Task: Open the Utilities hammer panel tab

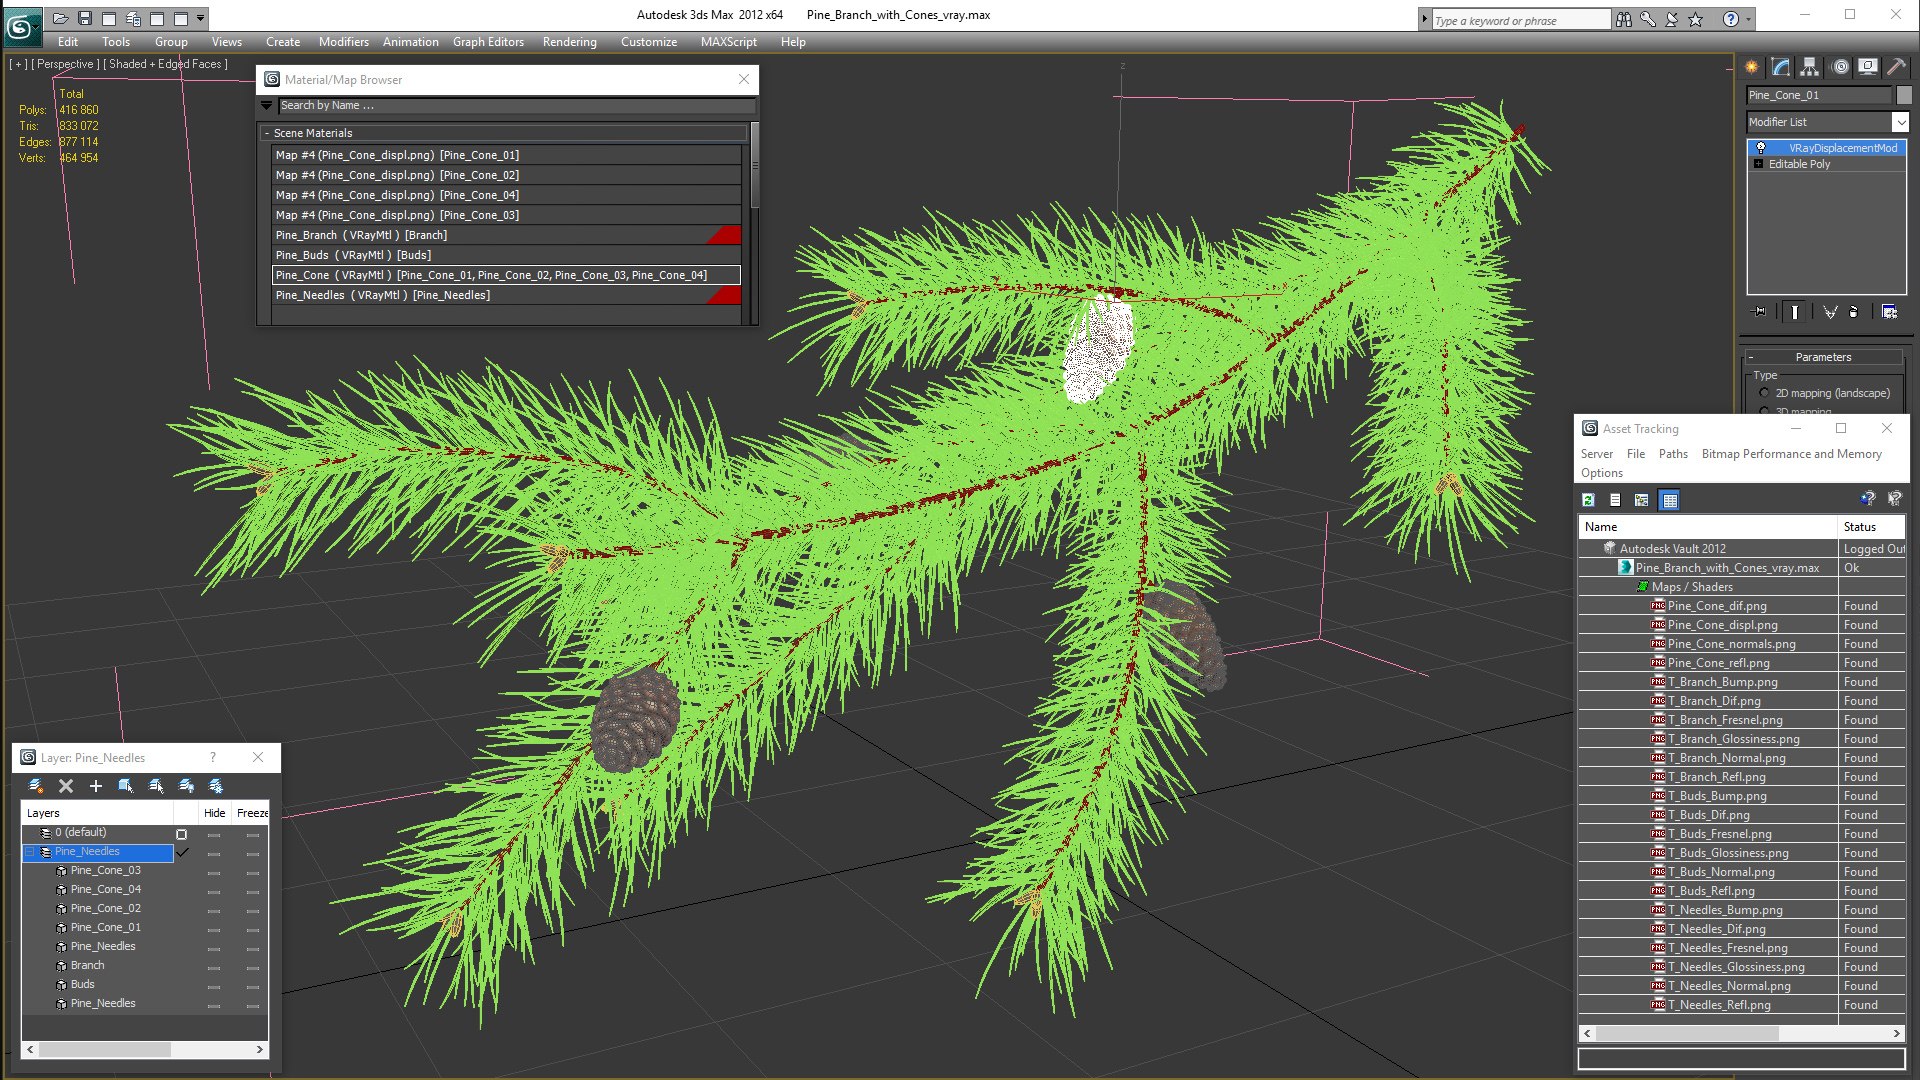Action: (x=1896, y=67)
